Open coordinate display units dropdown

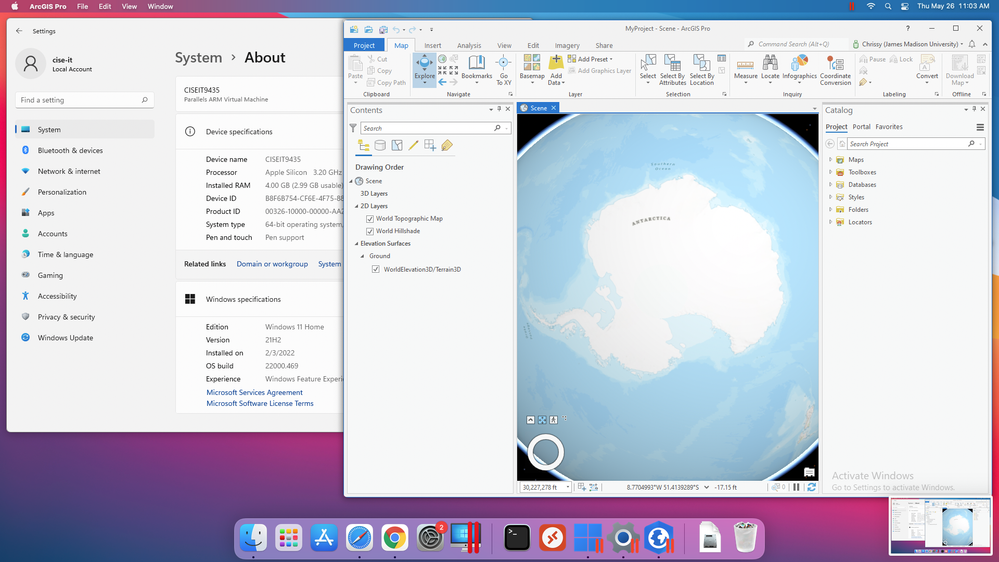pos(706,487)
